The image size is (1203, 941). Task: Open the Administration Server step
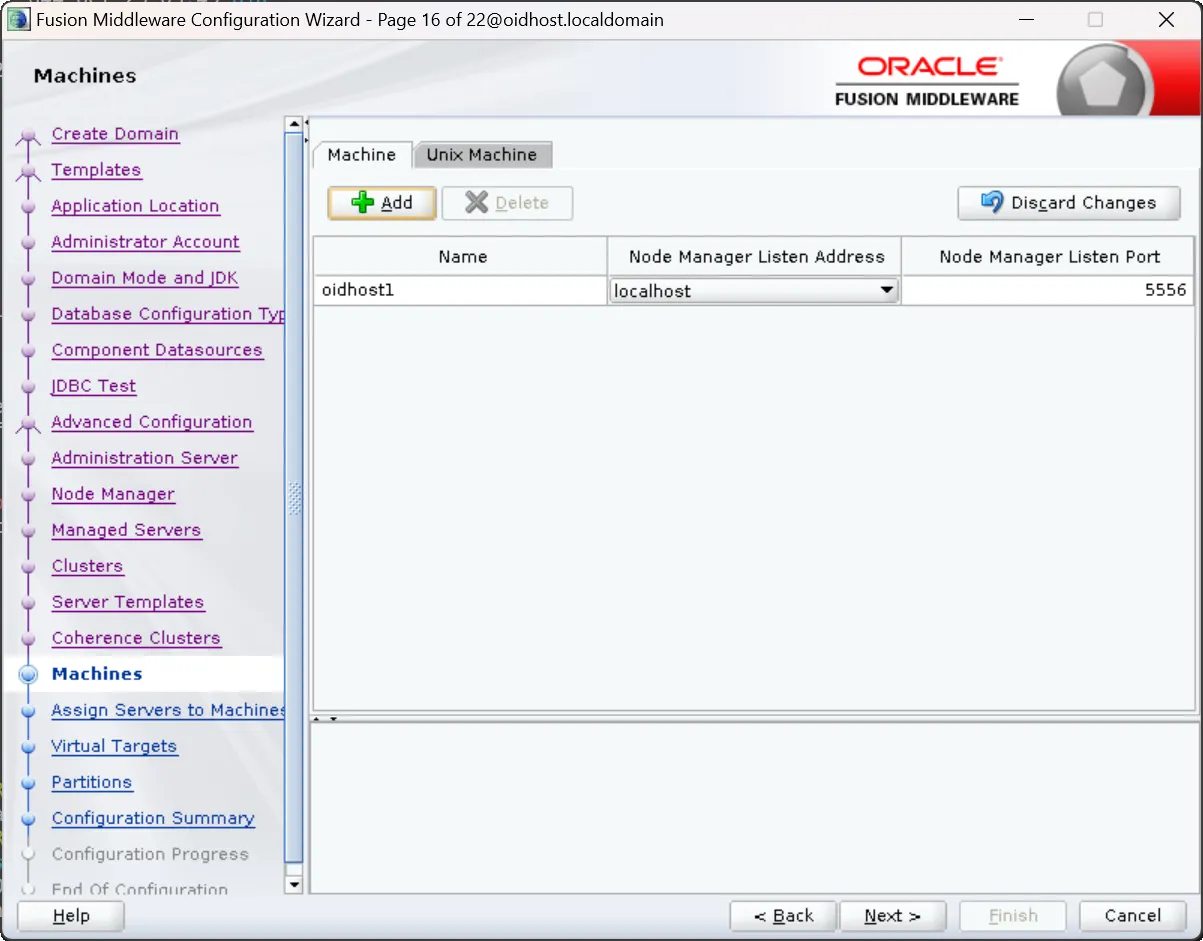tap(145, 458)
